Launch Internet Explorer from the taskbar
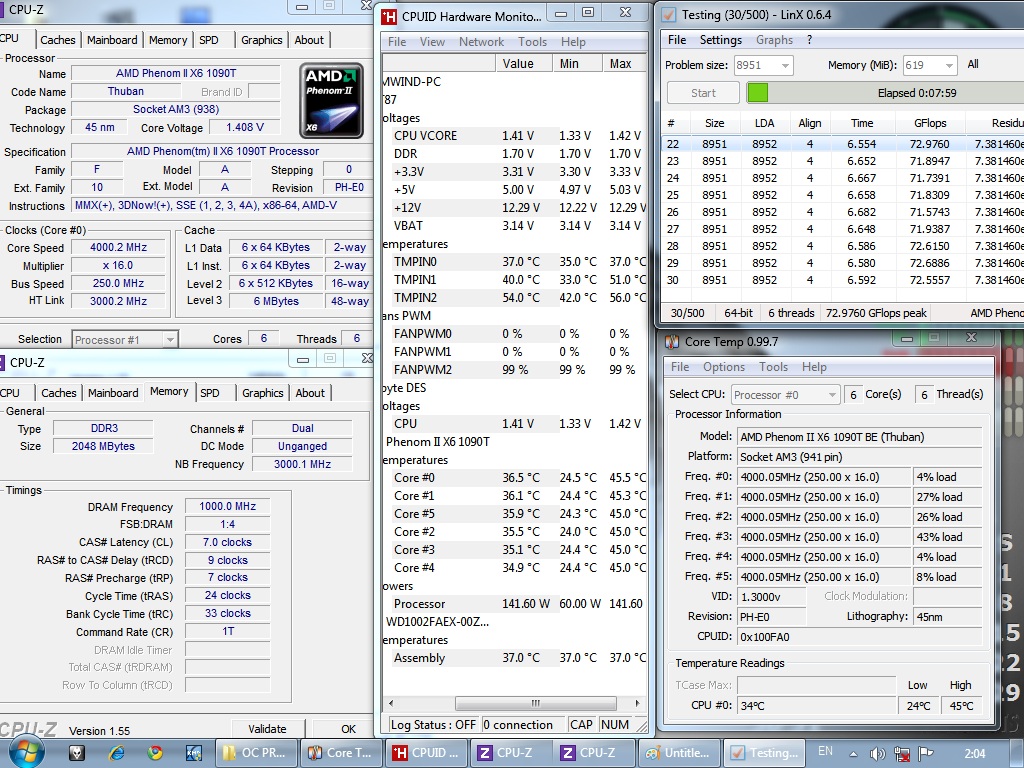 (x=117, y=752)
